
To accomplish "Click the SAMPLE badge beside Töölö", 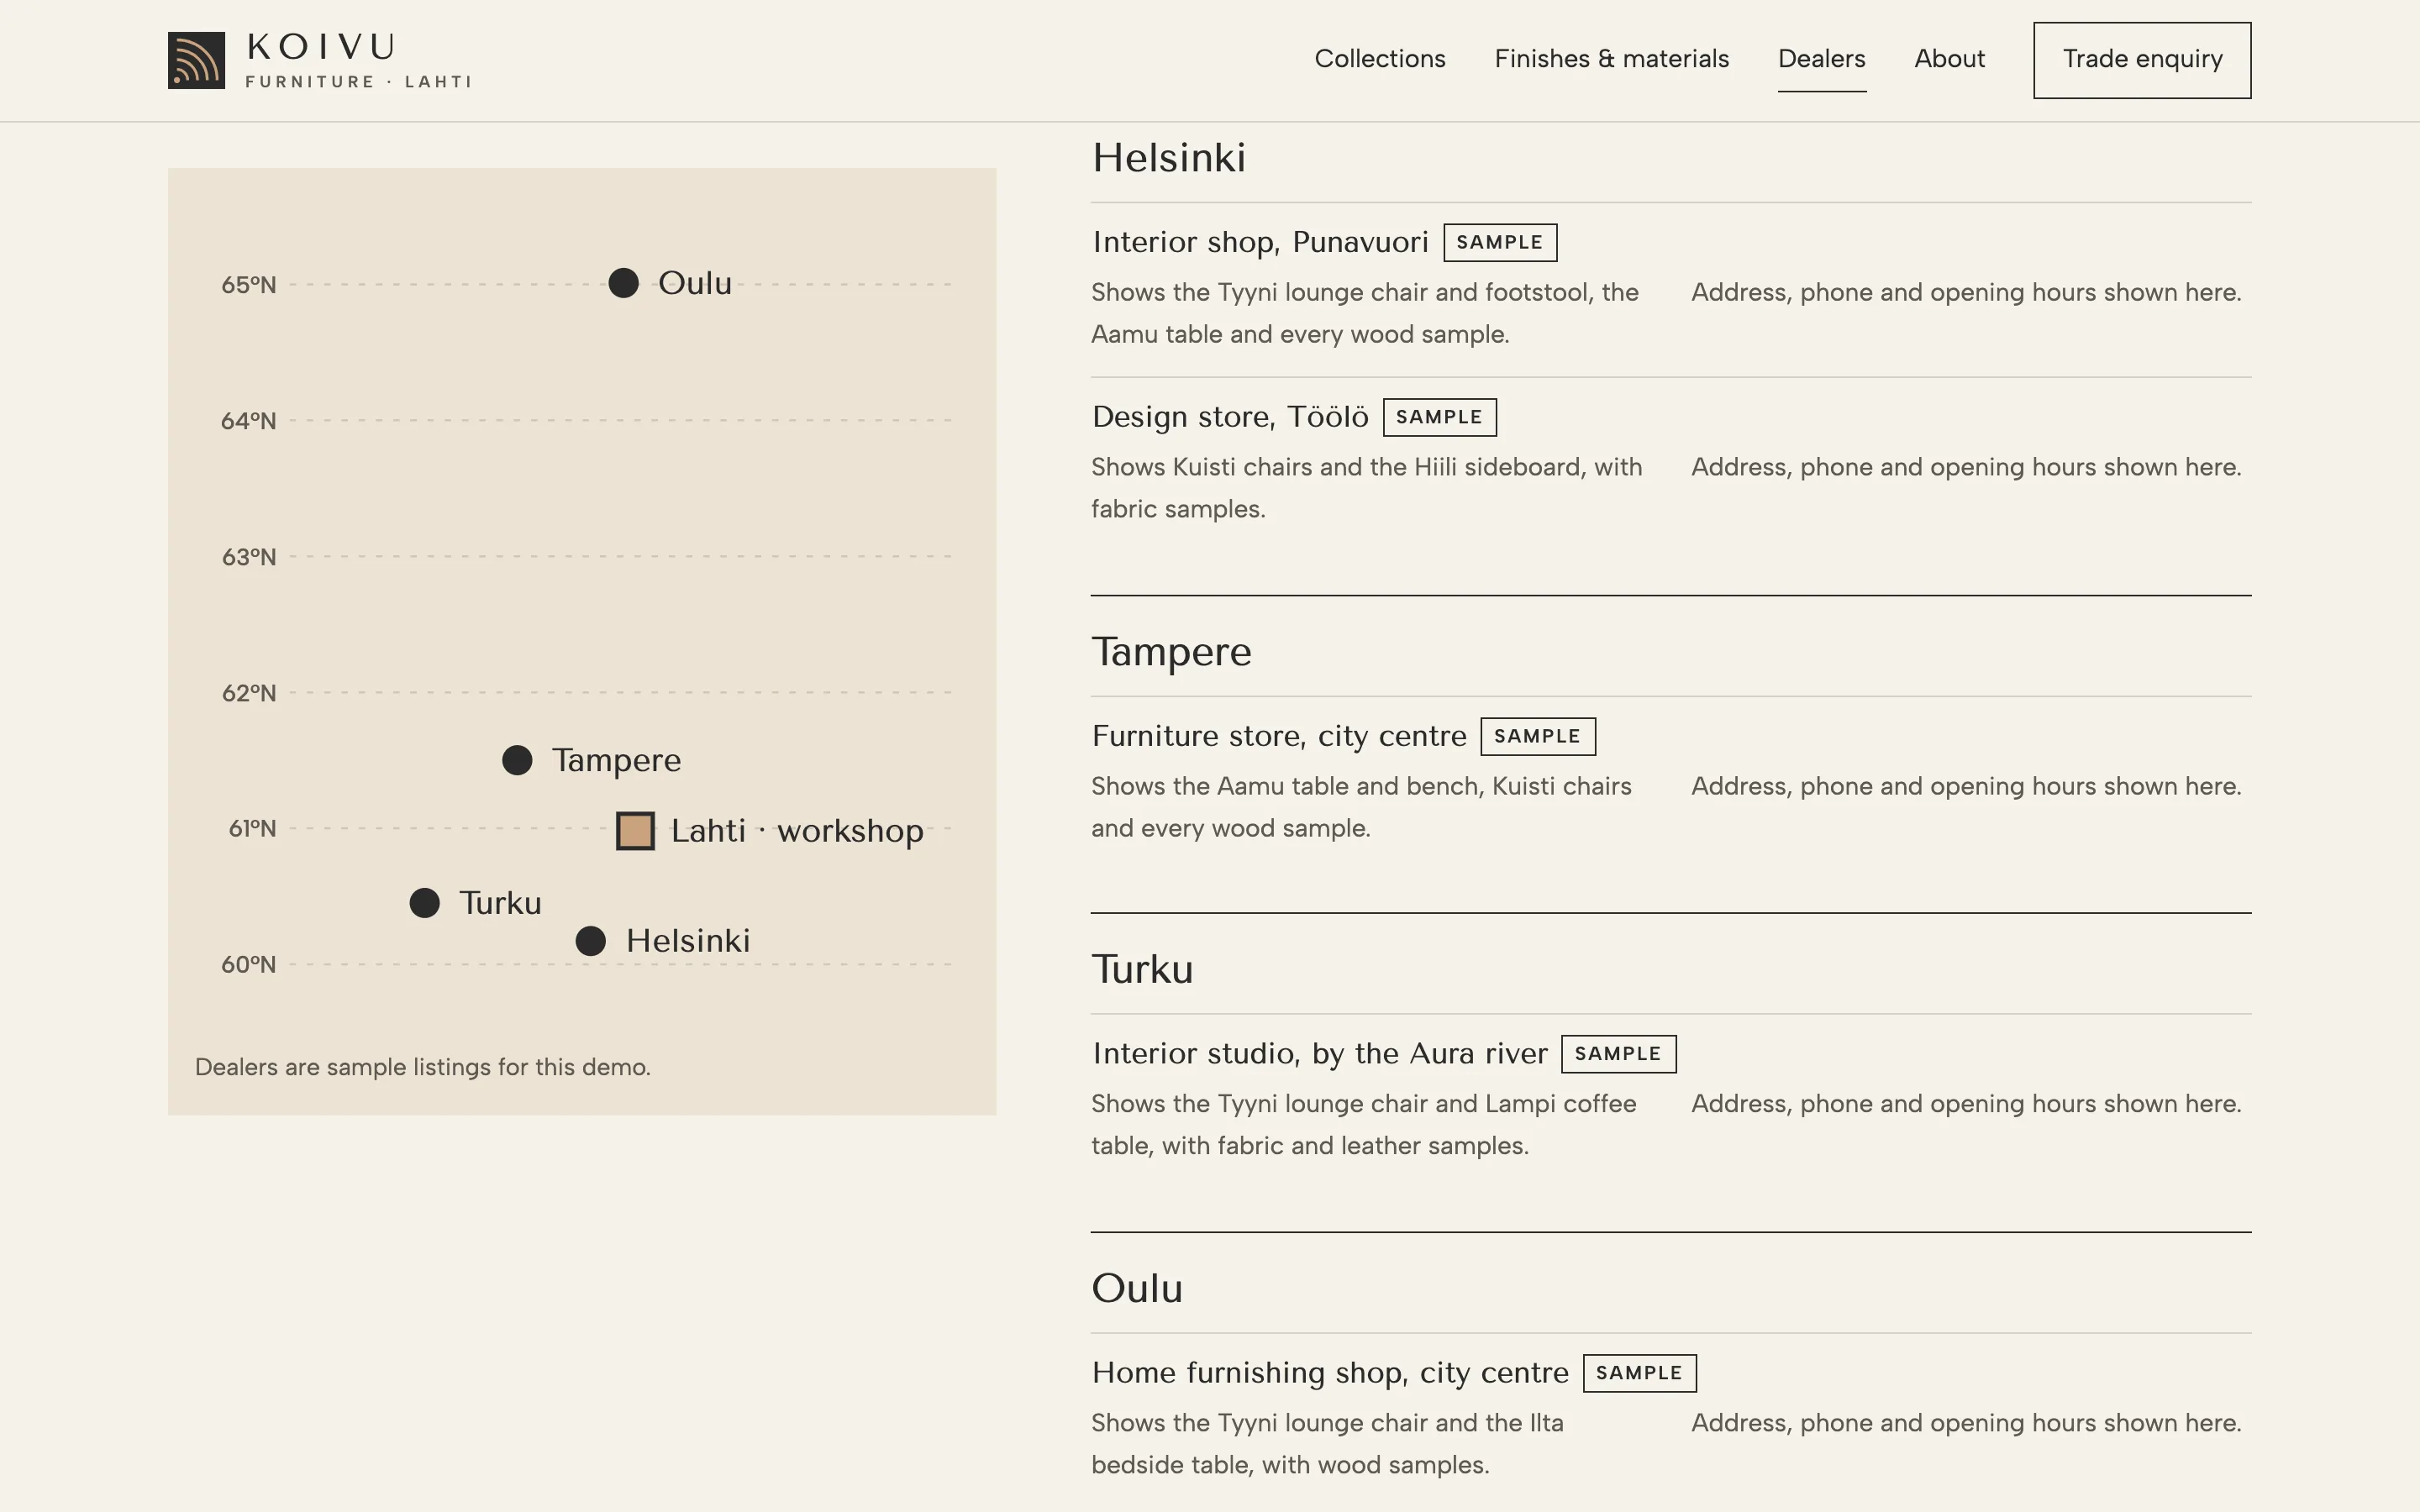I will pos(1440,417).
